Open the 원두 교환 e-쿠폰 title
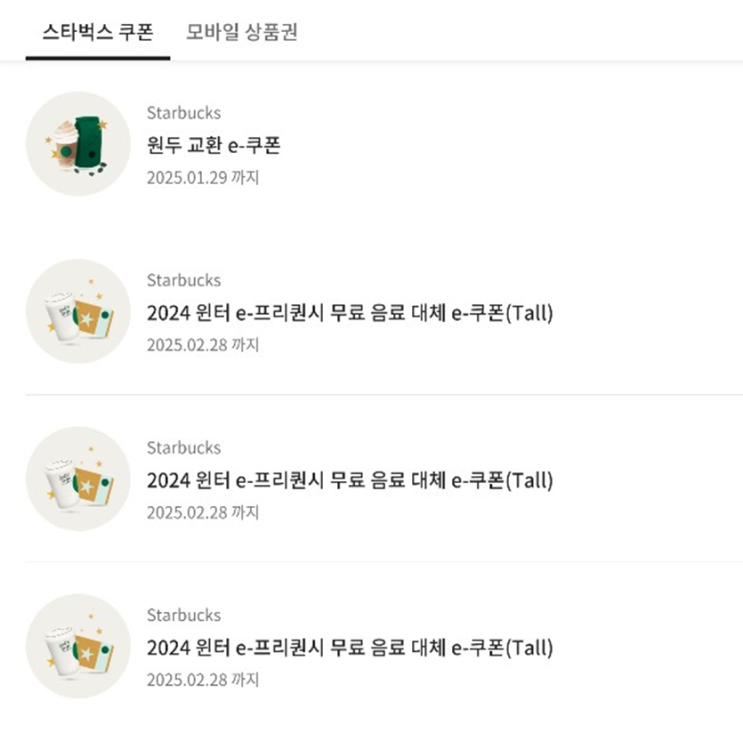The height and width of the screenshot is (749, 743). (213, 145)
